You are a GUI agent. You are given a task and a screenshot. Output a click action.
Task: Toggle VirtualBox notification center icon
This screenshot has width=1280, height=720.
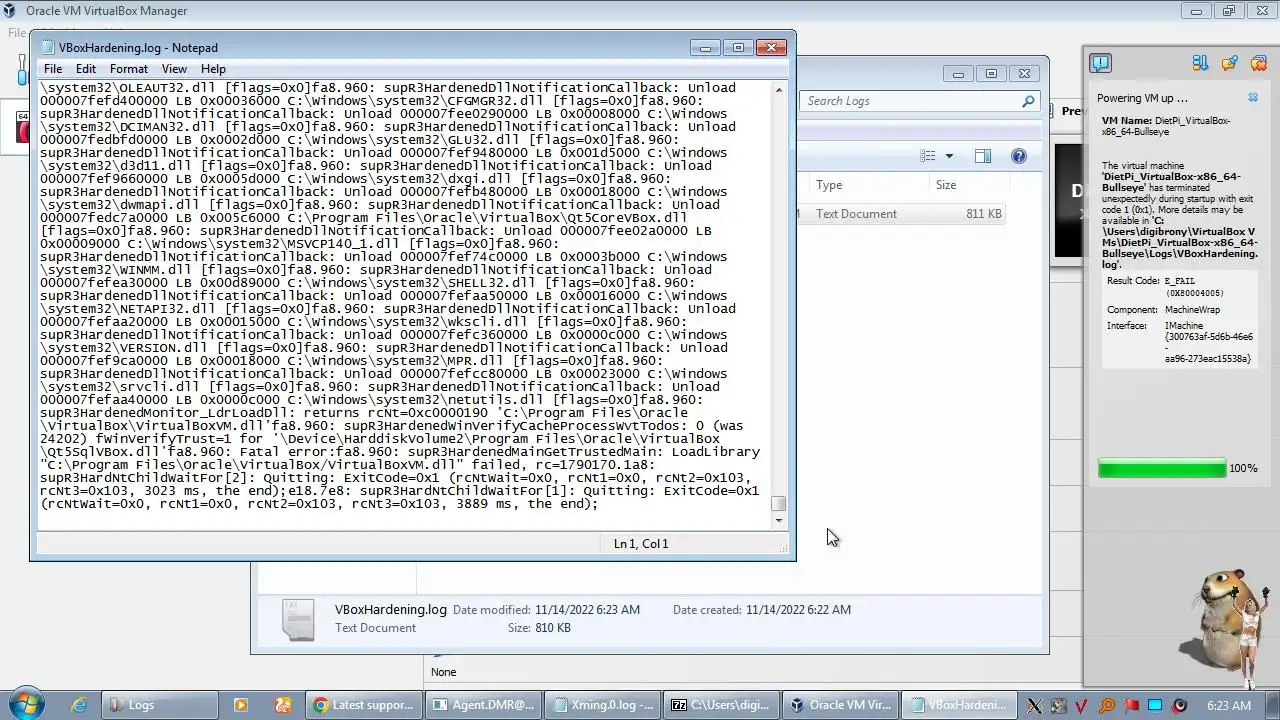point(1100,63)
